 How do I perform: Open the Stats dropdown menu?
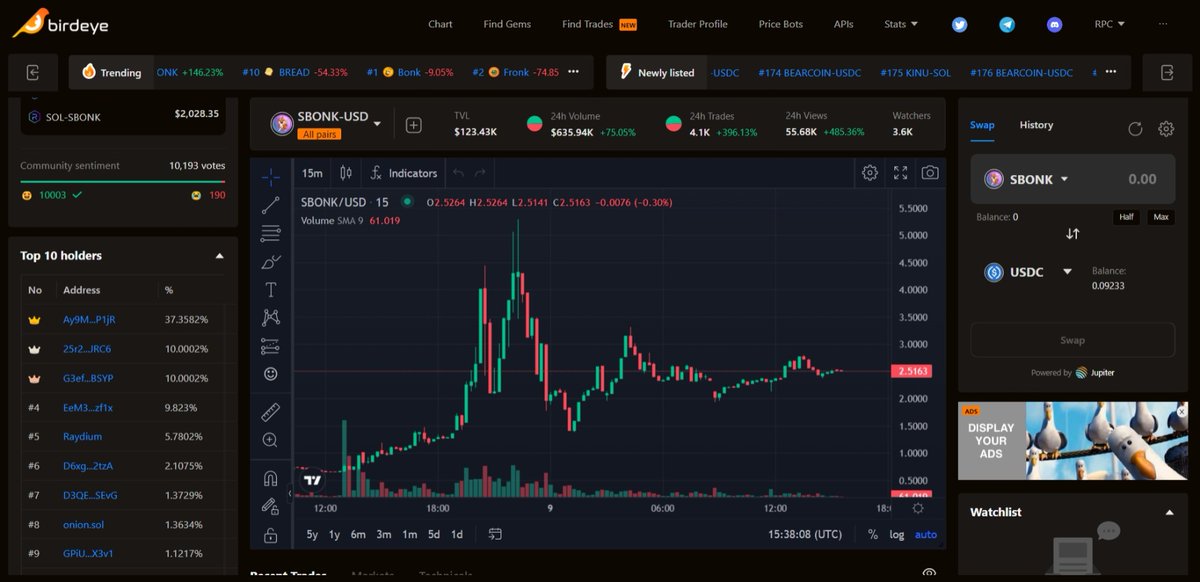(x=900, y=24)
